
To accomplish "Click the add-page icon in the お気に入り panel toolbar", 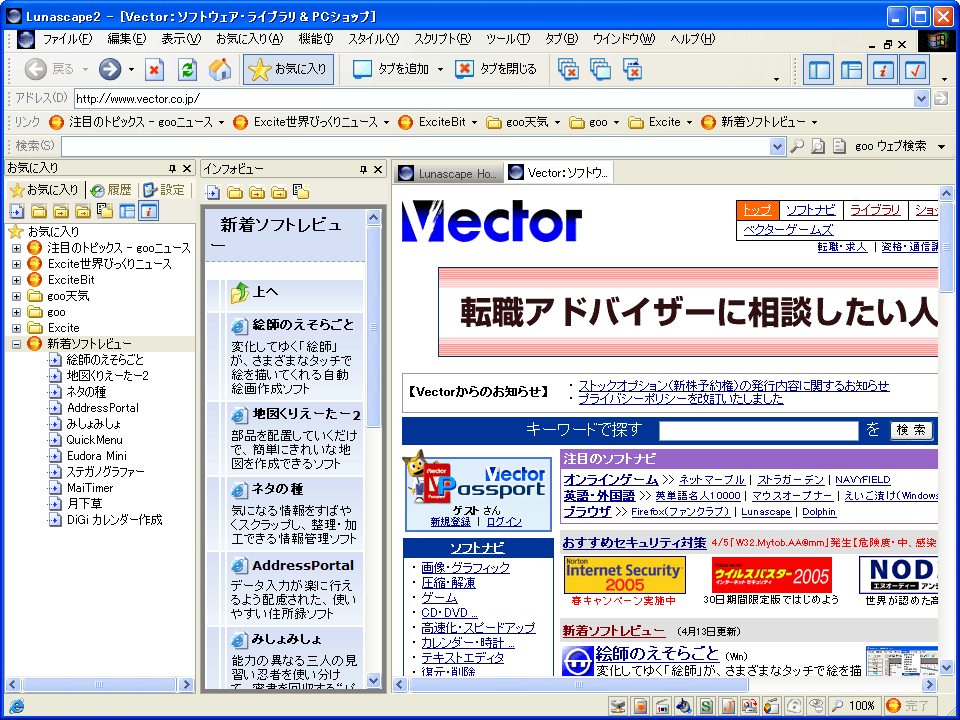I will (17, 211).
